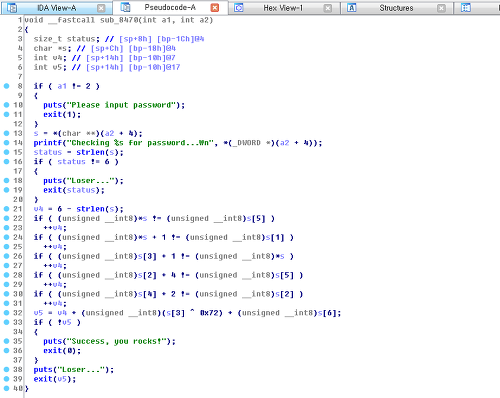Click s[1] on line 24
The width and height of the screenshot is (500, 398).
click(x=275, y=237)
